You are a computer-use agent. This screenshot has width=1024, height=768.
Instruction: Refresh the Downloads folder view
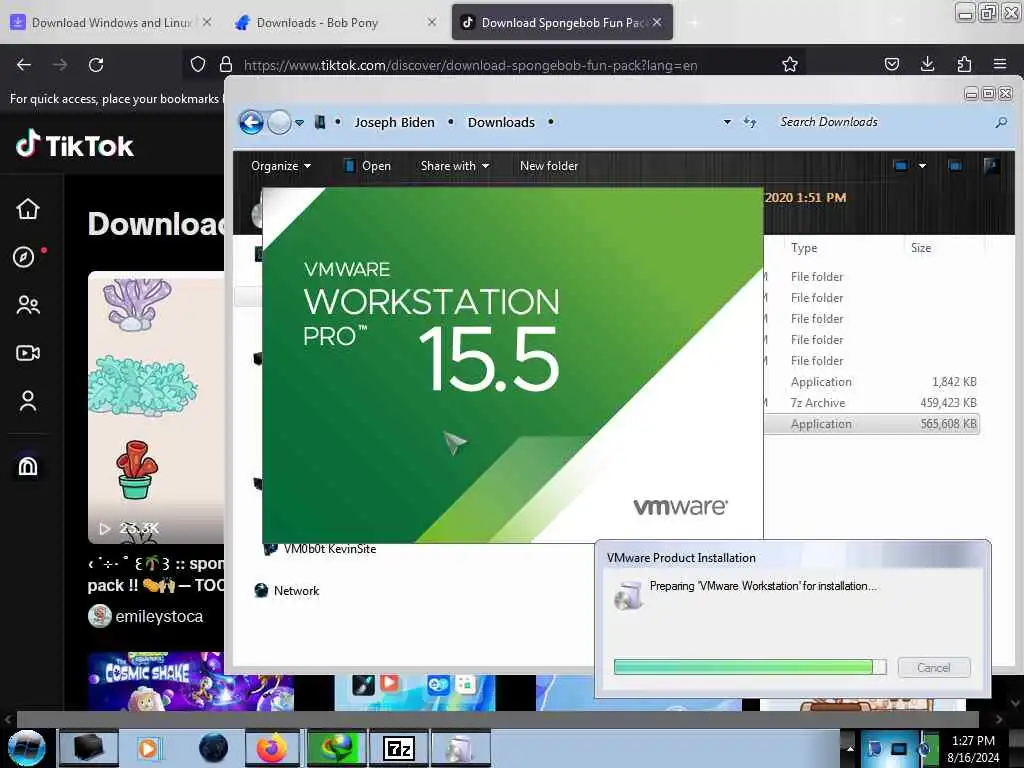click(750, 122)
